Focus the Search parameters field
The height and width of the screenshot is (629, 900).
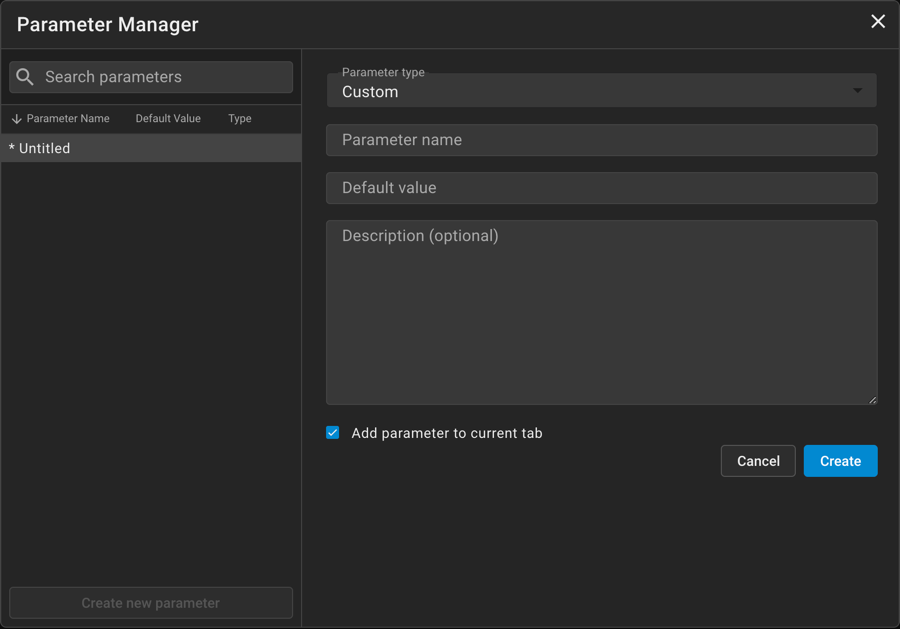point(160,77)
